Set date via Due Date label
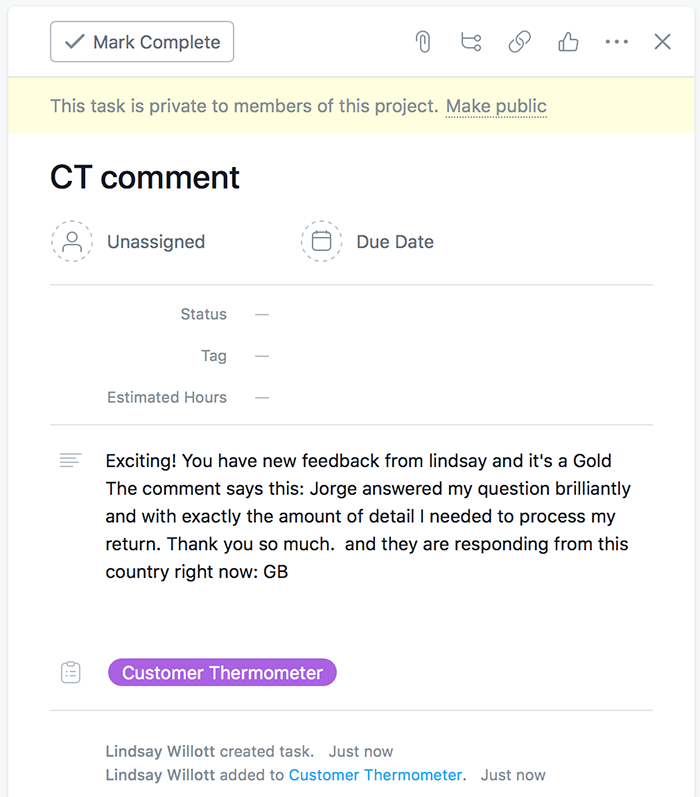 (395, 242)
